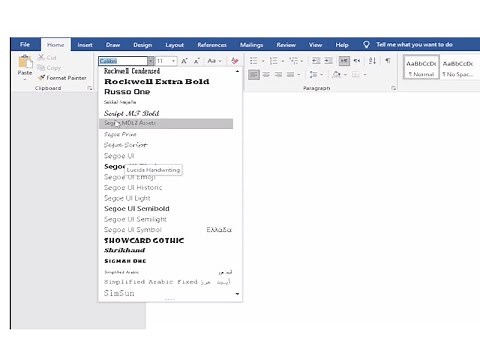Switch to the Mailings tab
The image size is (480, 360).
pyautogui.click(x=251, y=45)
